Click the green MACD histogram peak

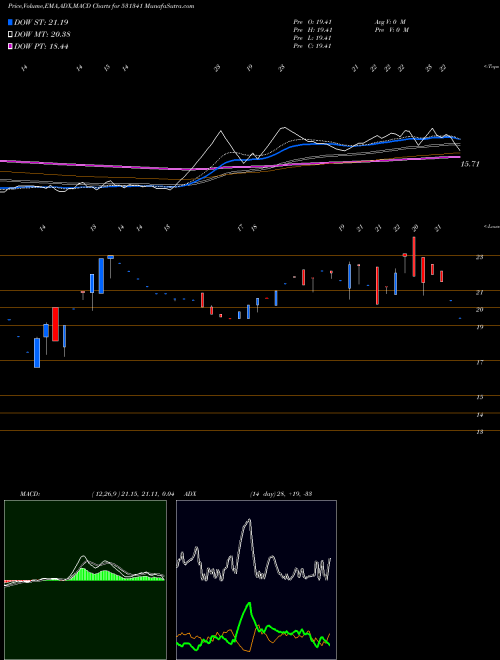coord(83,574)
